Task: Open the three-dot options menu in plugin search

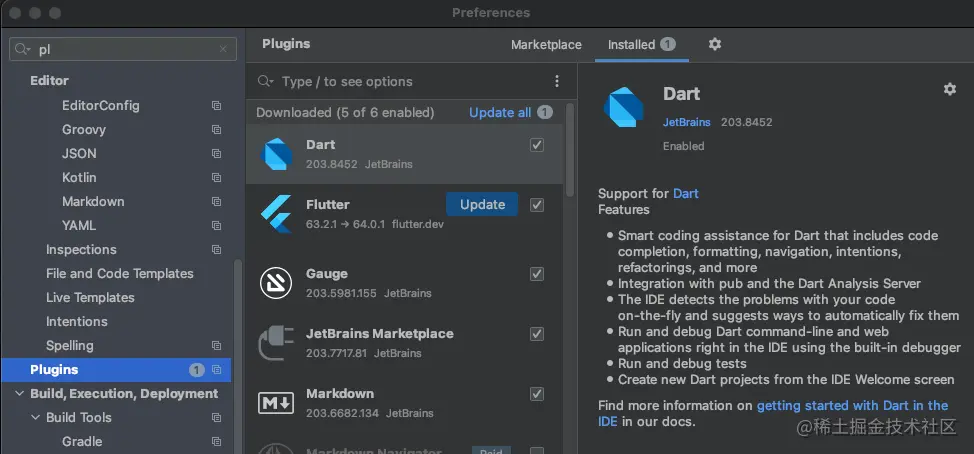Action: (557, 82)
